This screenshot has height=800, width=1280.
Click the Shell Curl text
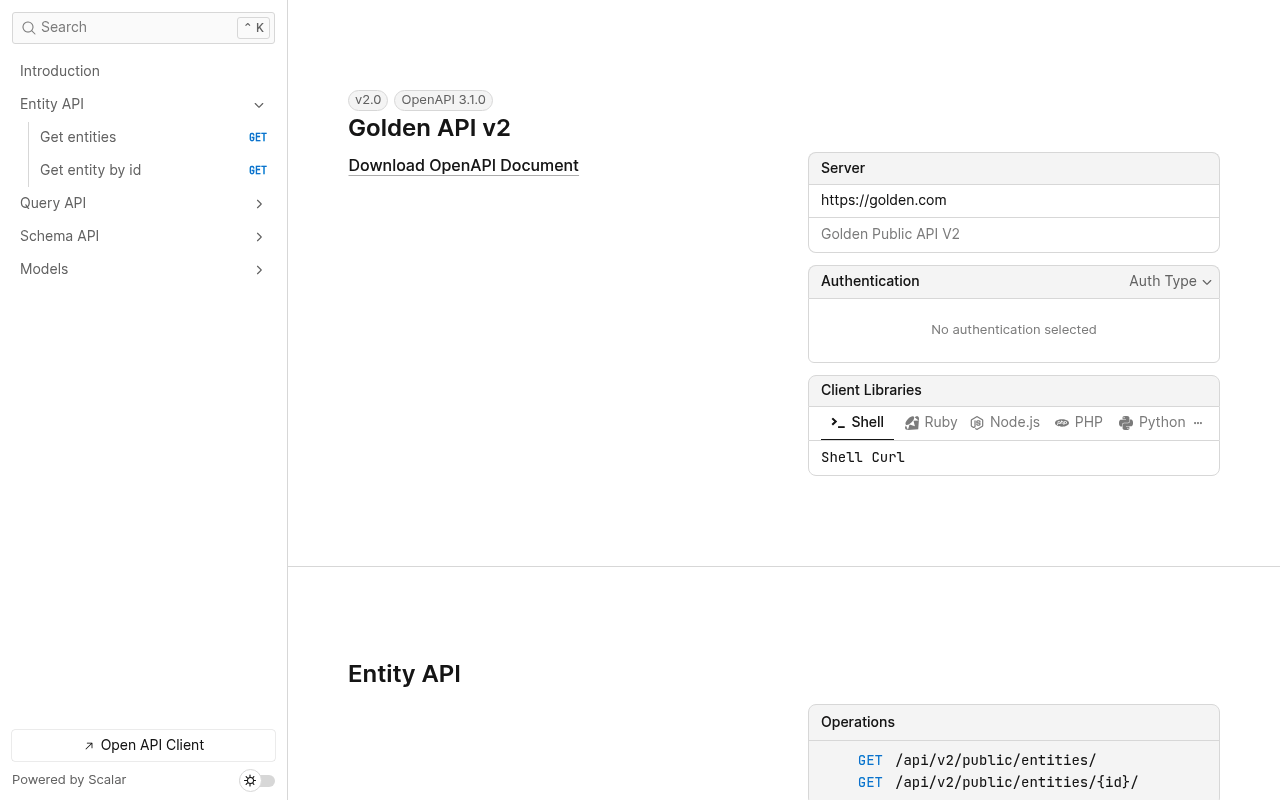tap(863, 458)
